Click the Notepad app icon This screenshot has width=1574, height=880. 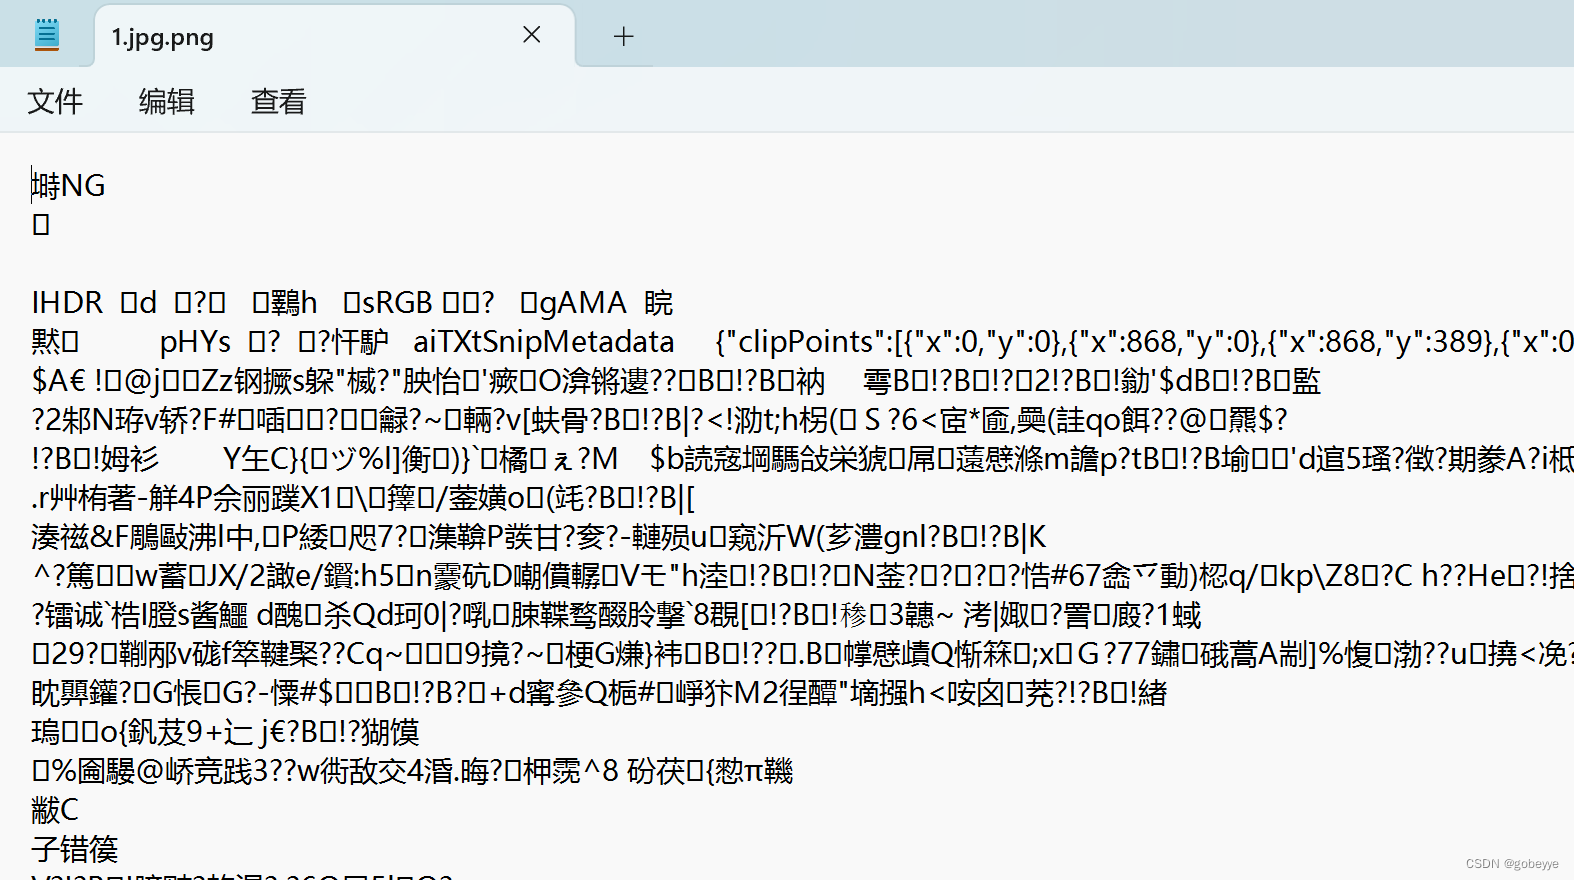tap(46, 35)
